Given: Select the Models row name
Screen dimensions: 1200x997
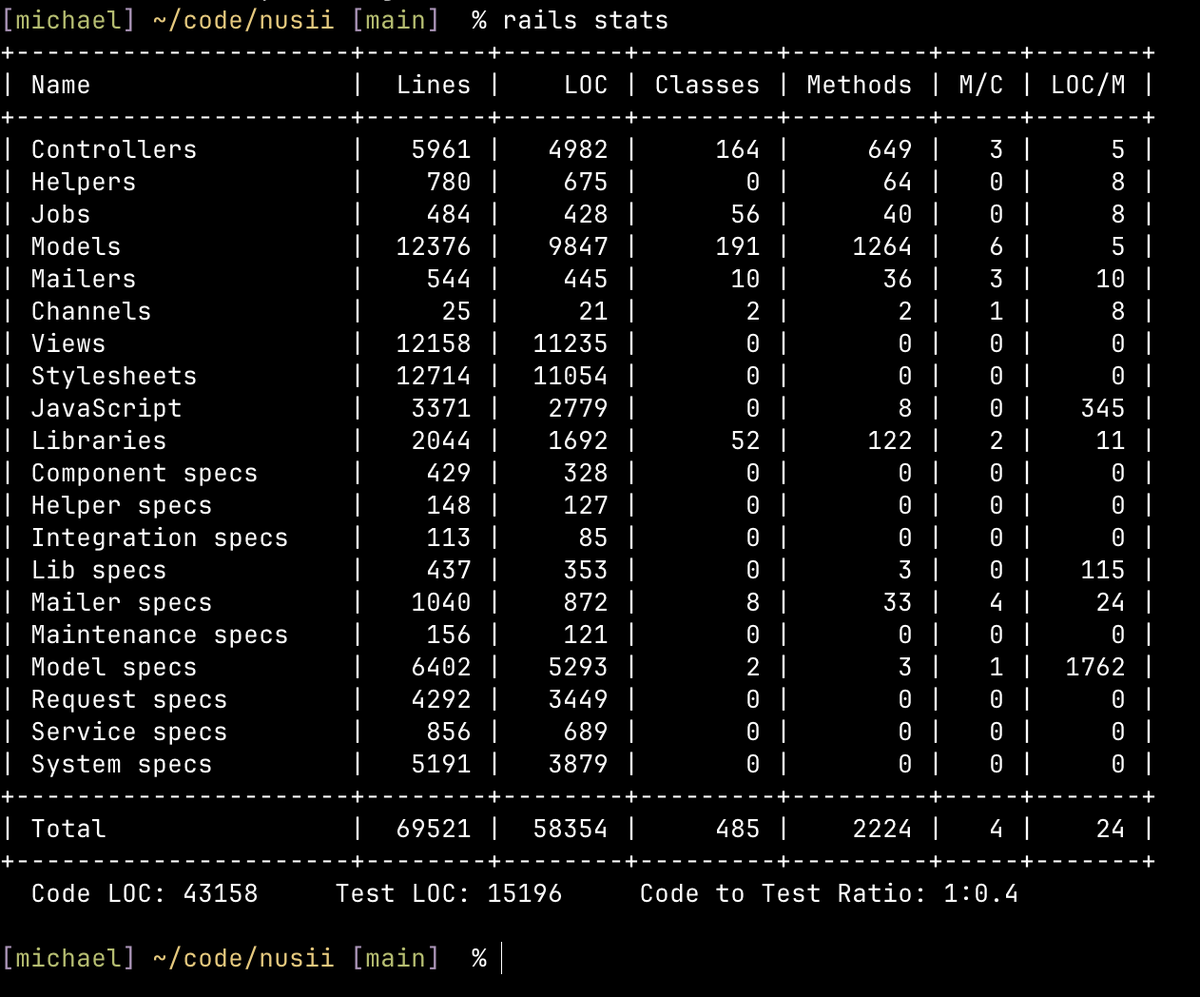Looking at the screenshot, I should point(76,247).
